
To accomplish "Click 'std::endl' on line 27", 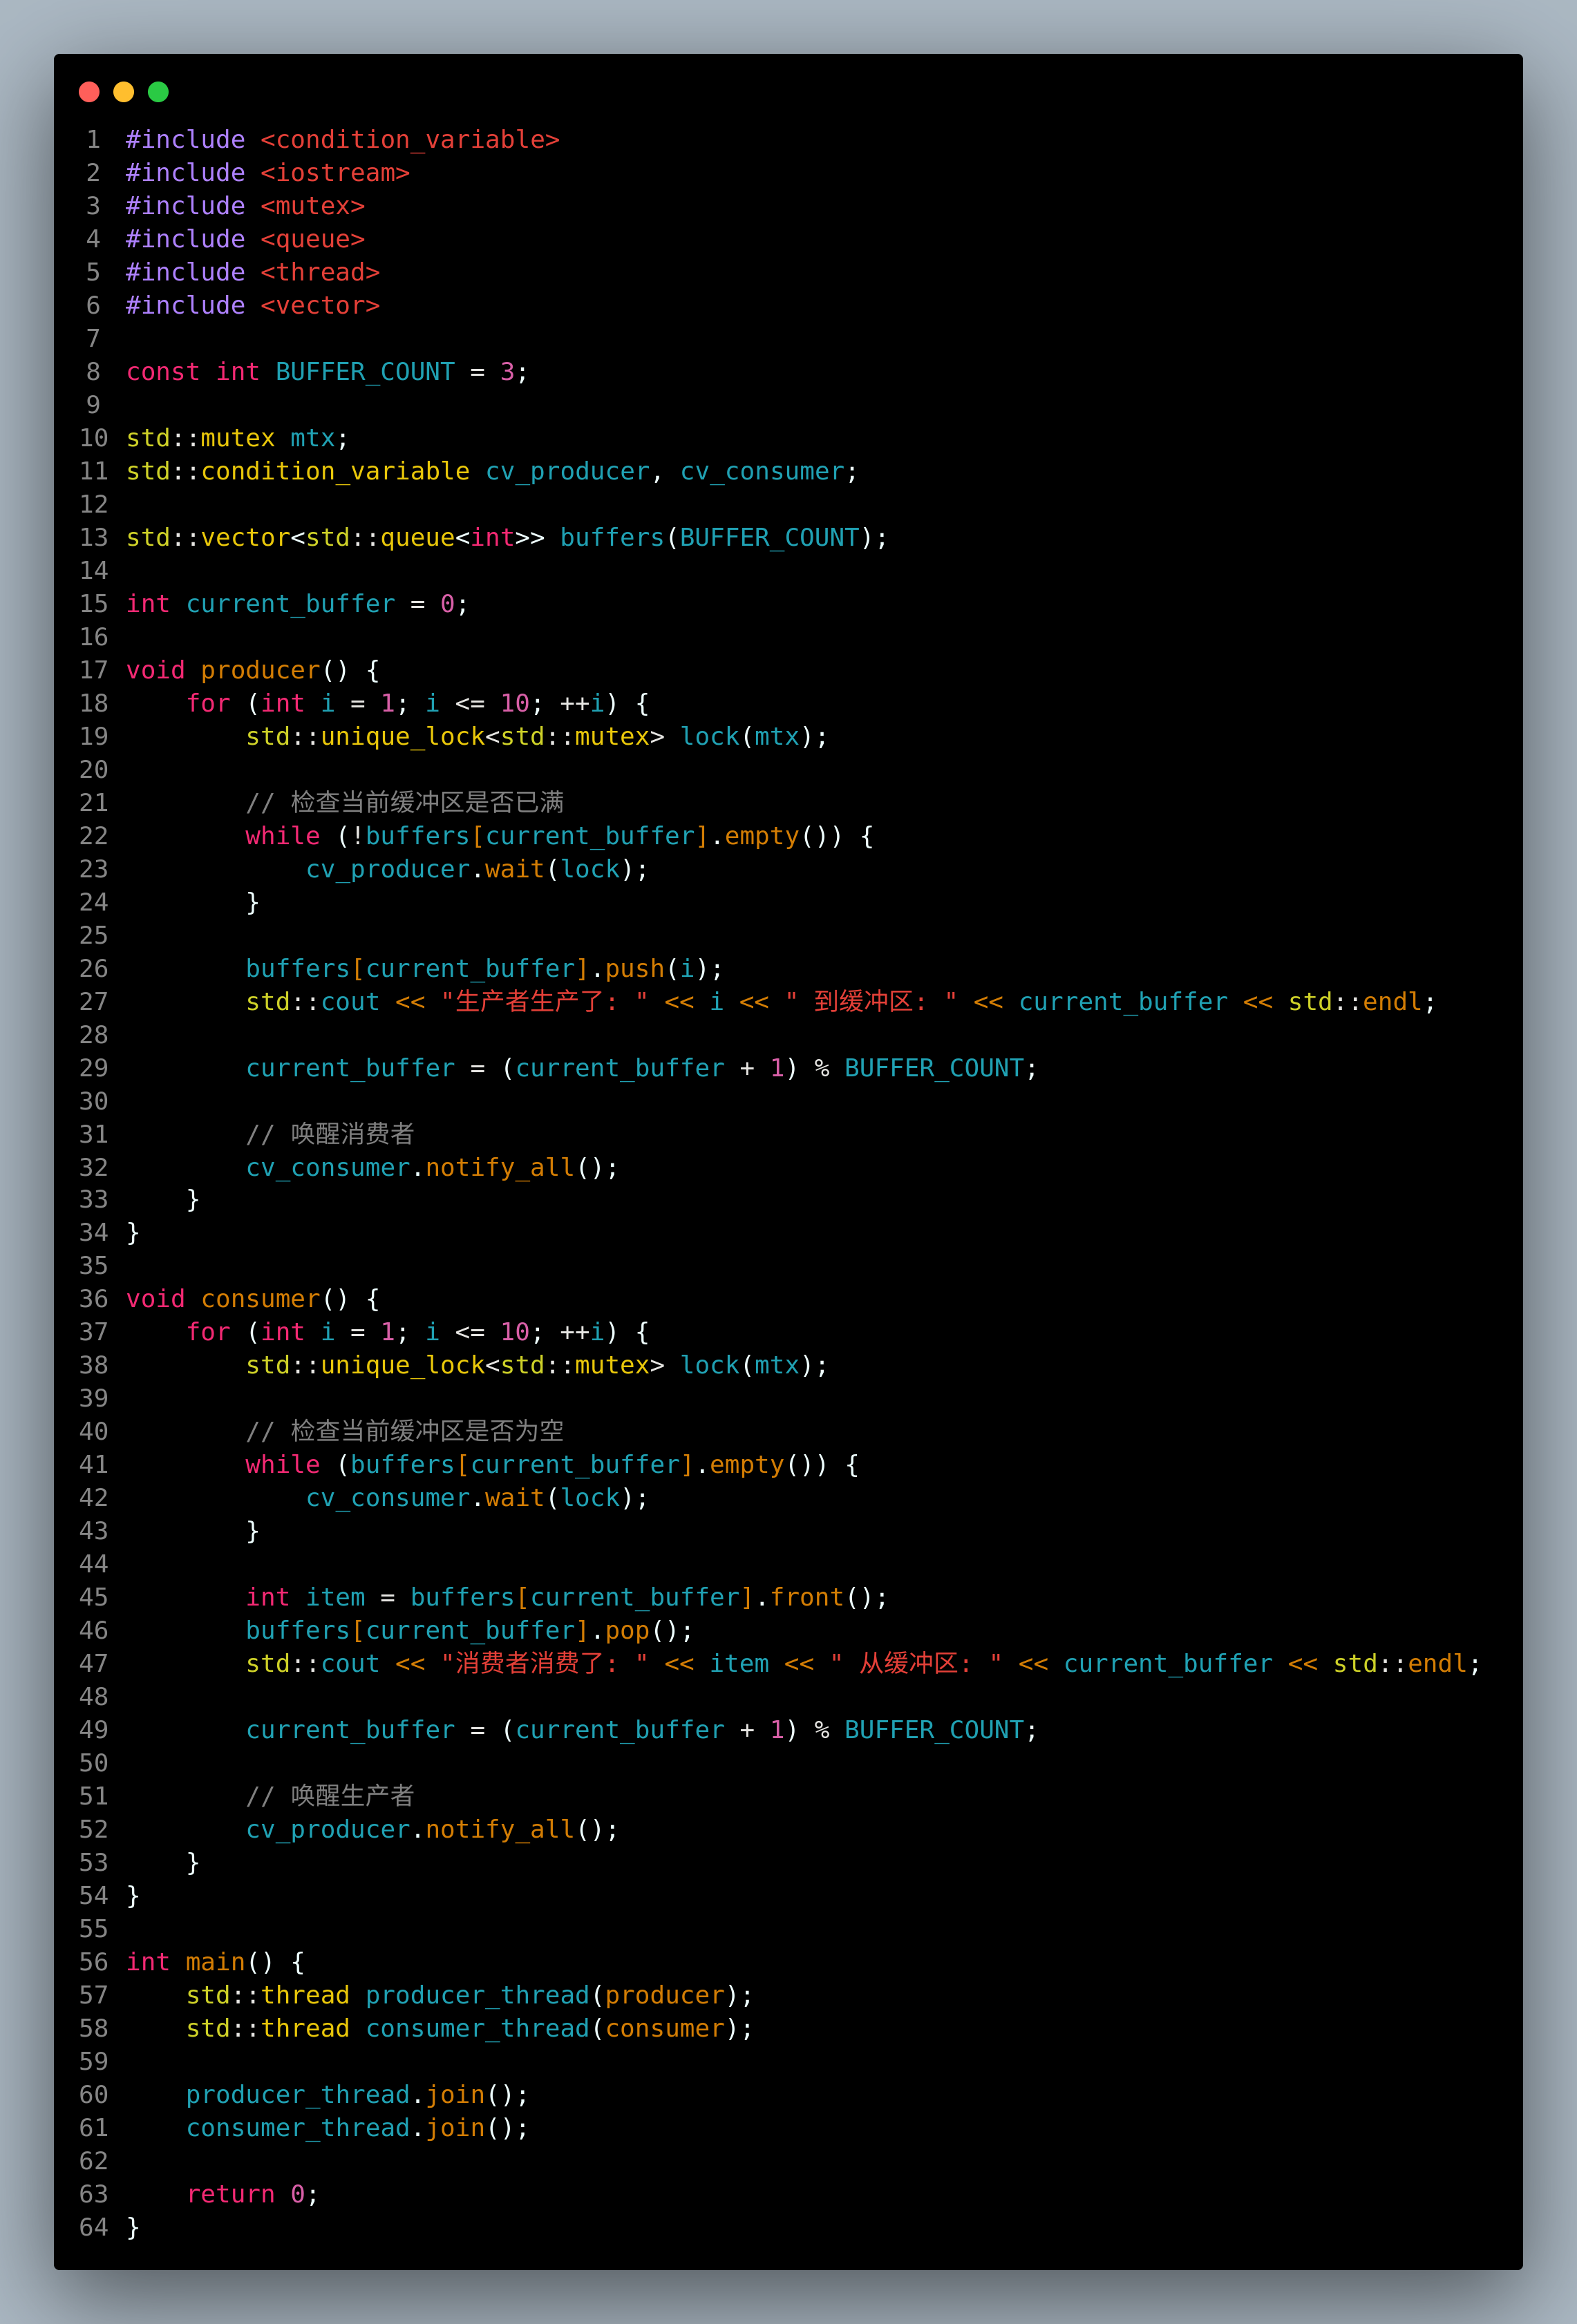I will pos(1355,1002).
